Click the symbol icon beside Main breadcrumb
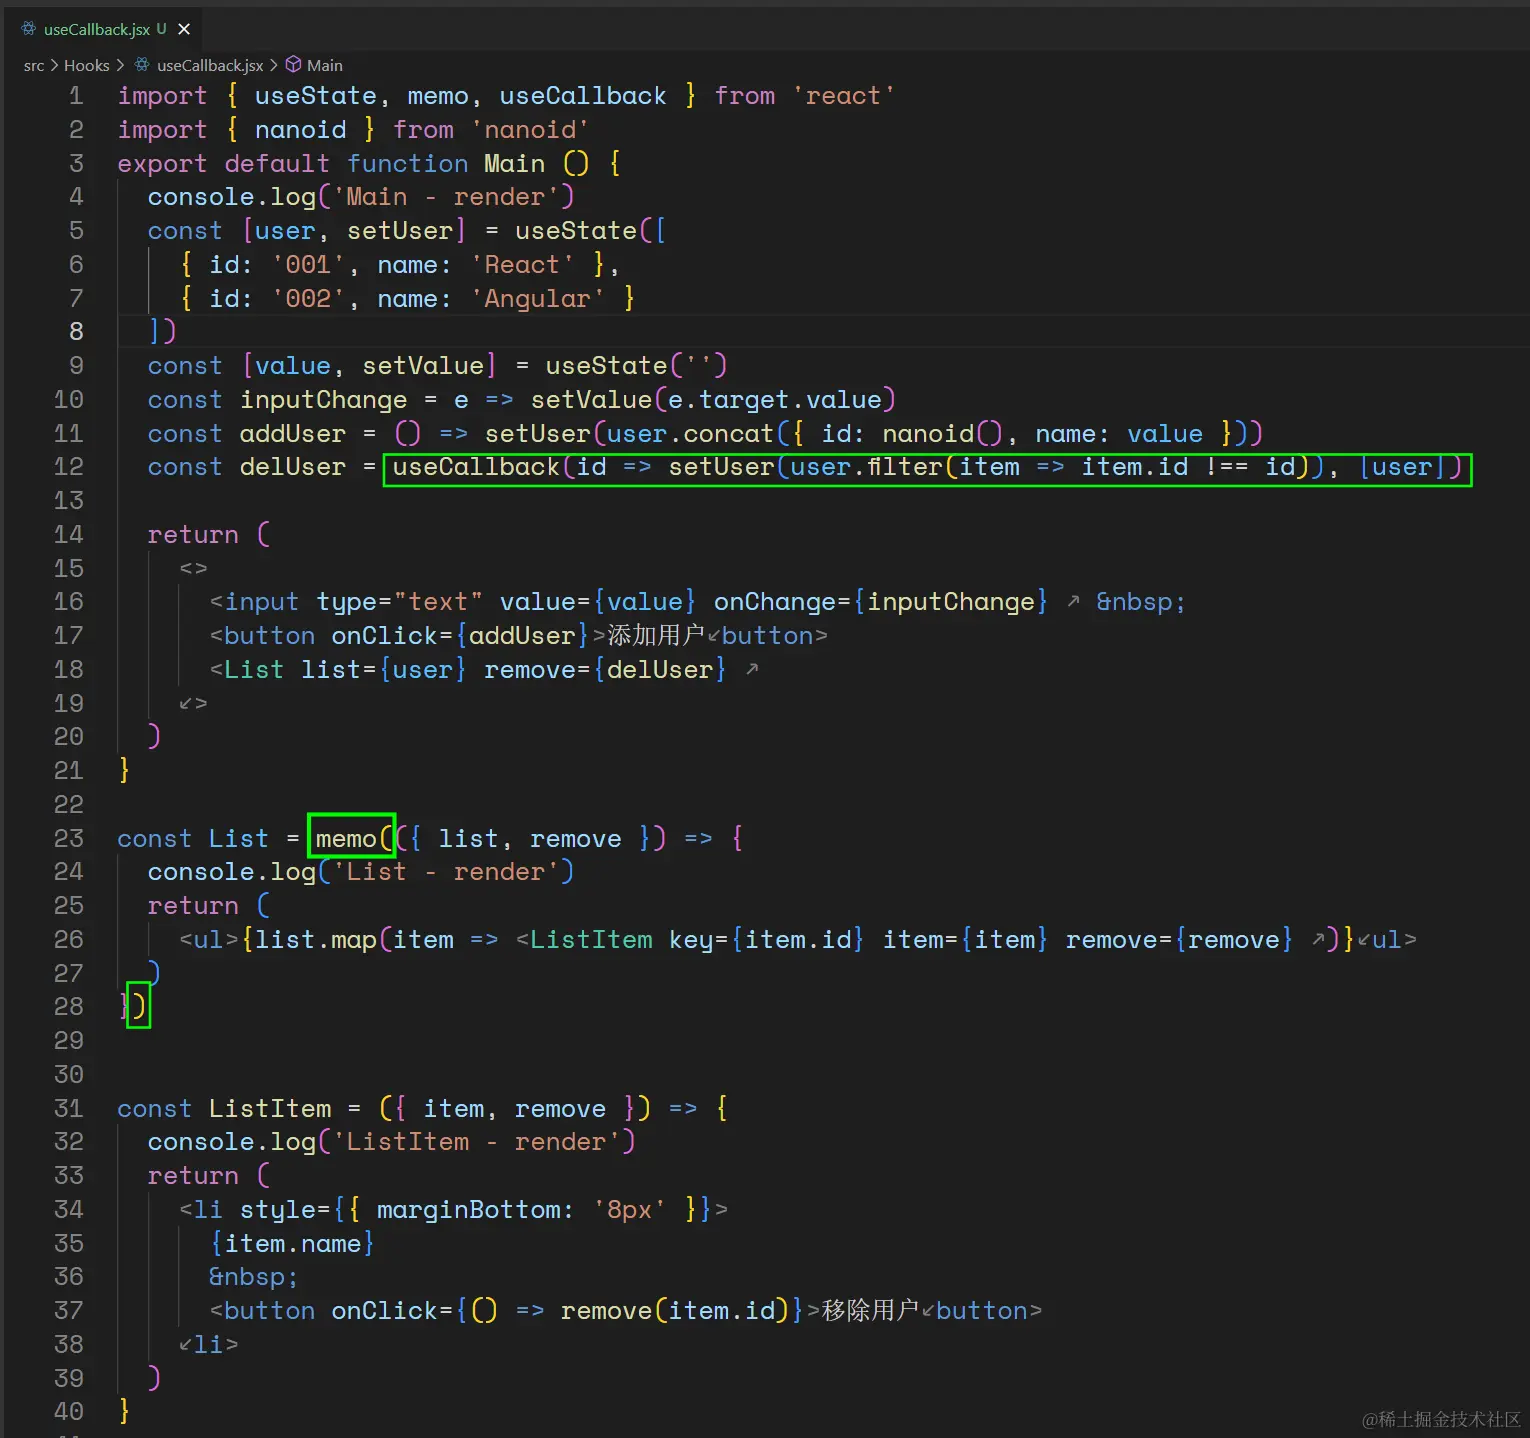The height and width of the screenshot is (1438, 1530). tap(293, 65)
